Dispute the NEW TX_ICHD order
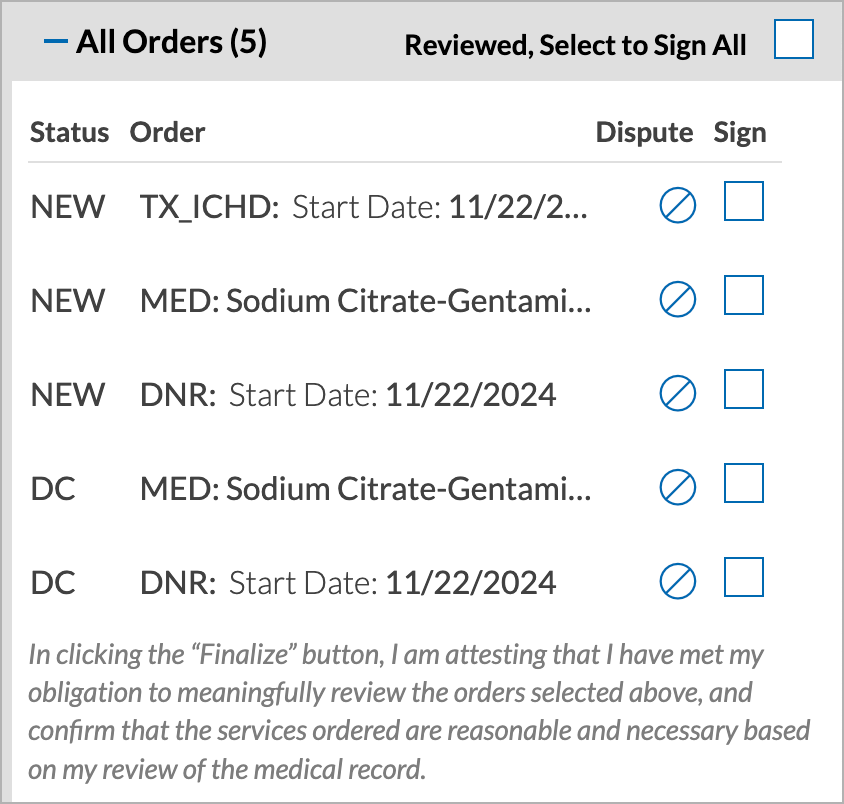Screen dimensions: 844x804 (678, 205)
